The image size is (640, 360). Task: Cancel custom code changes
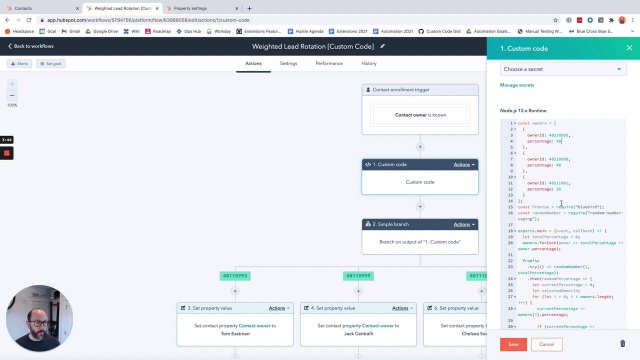pos(547,344)
